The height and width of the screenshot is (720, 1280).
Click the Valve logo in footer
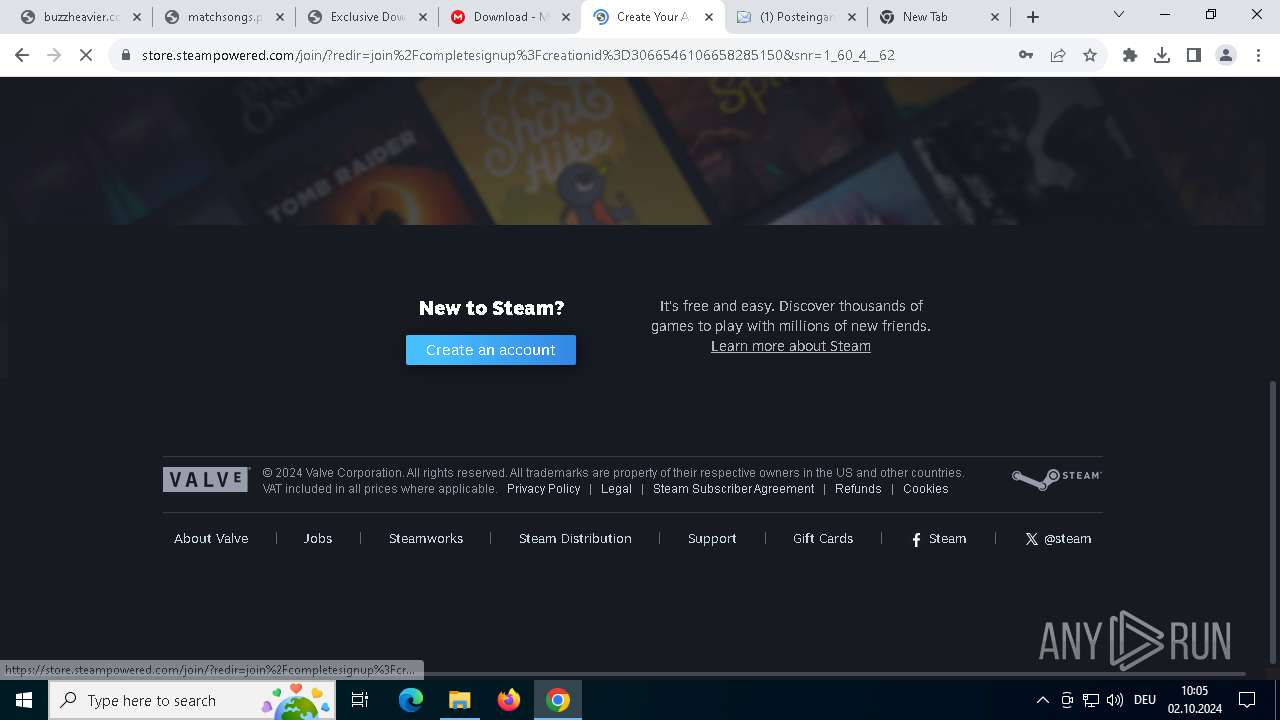[x=206, y=480]
